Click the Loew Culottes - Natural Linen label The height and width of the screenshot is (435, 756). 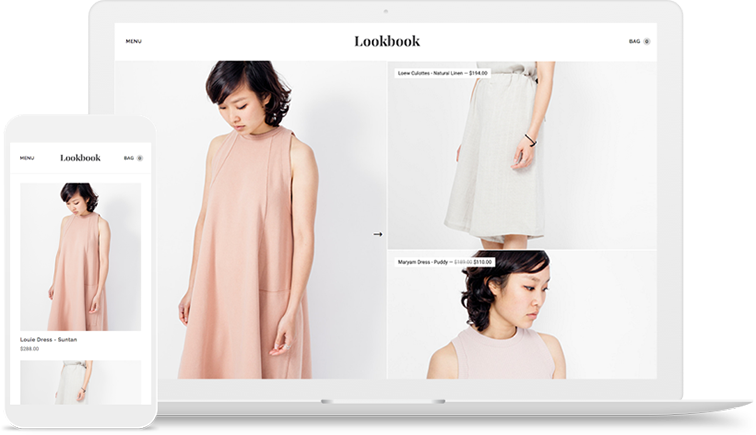click(430, 73)
